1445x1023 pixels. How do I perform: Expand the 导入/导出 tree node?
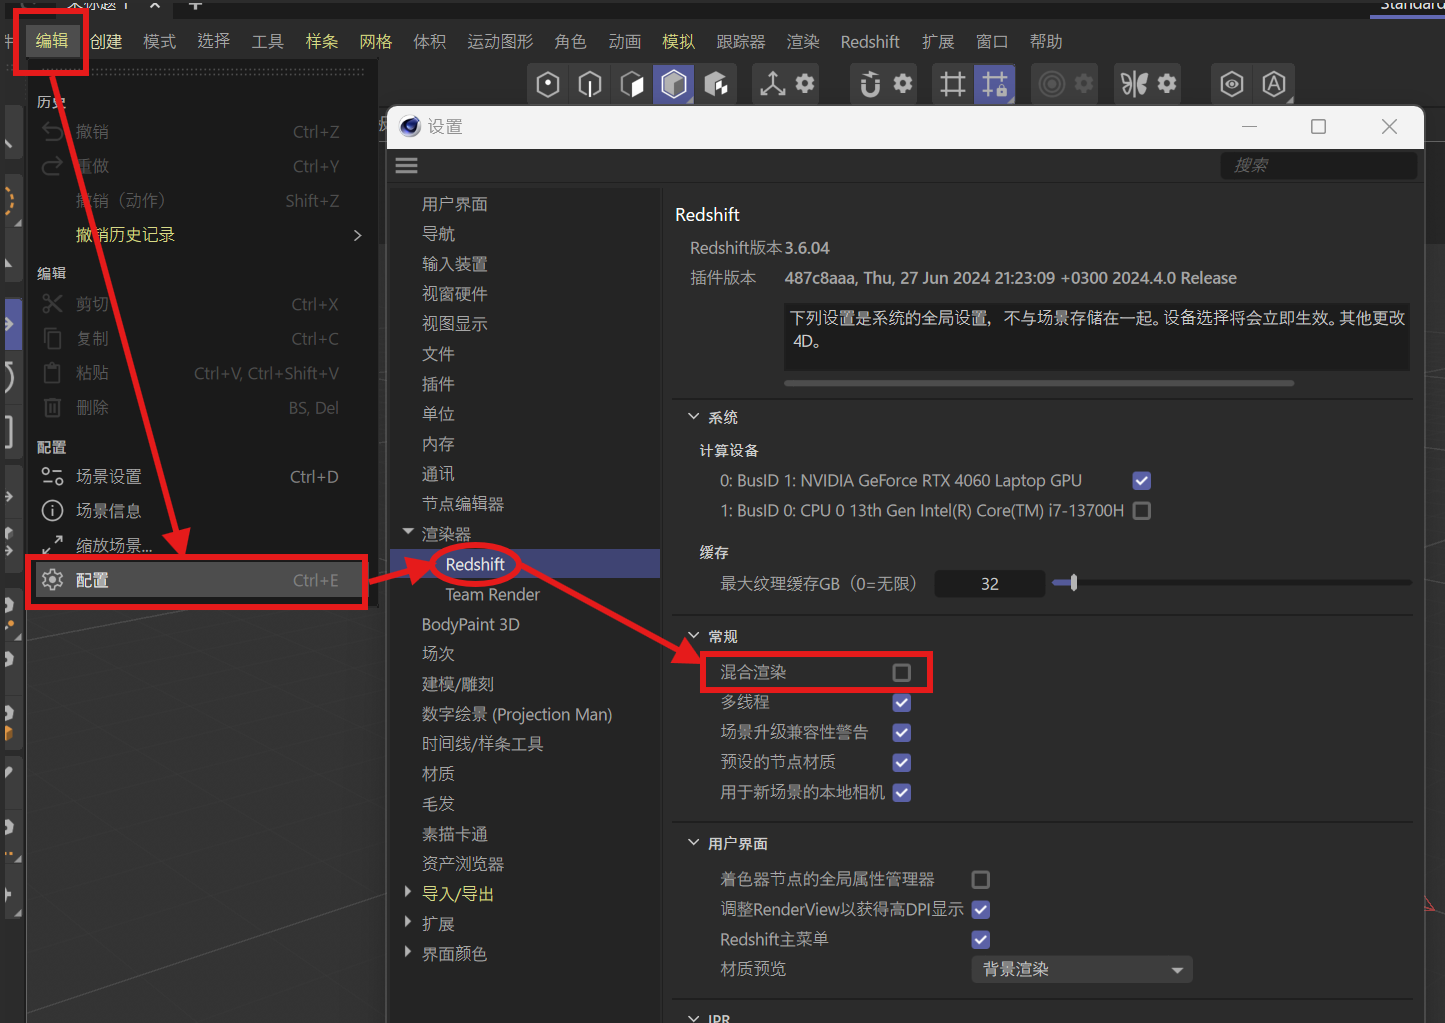point(408,891)
